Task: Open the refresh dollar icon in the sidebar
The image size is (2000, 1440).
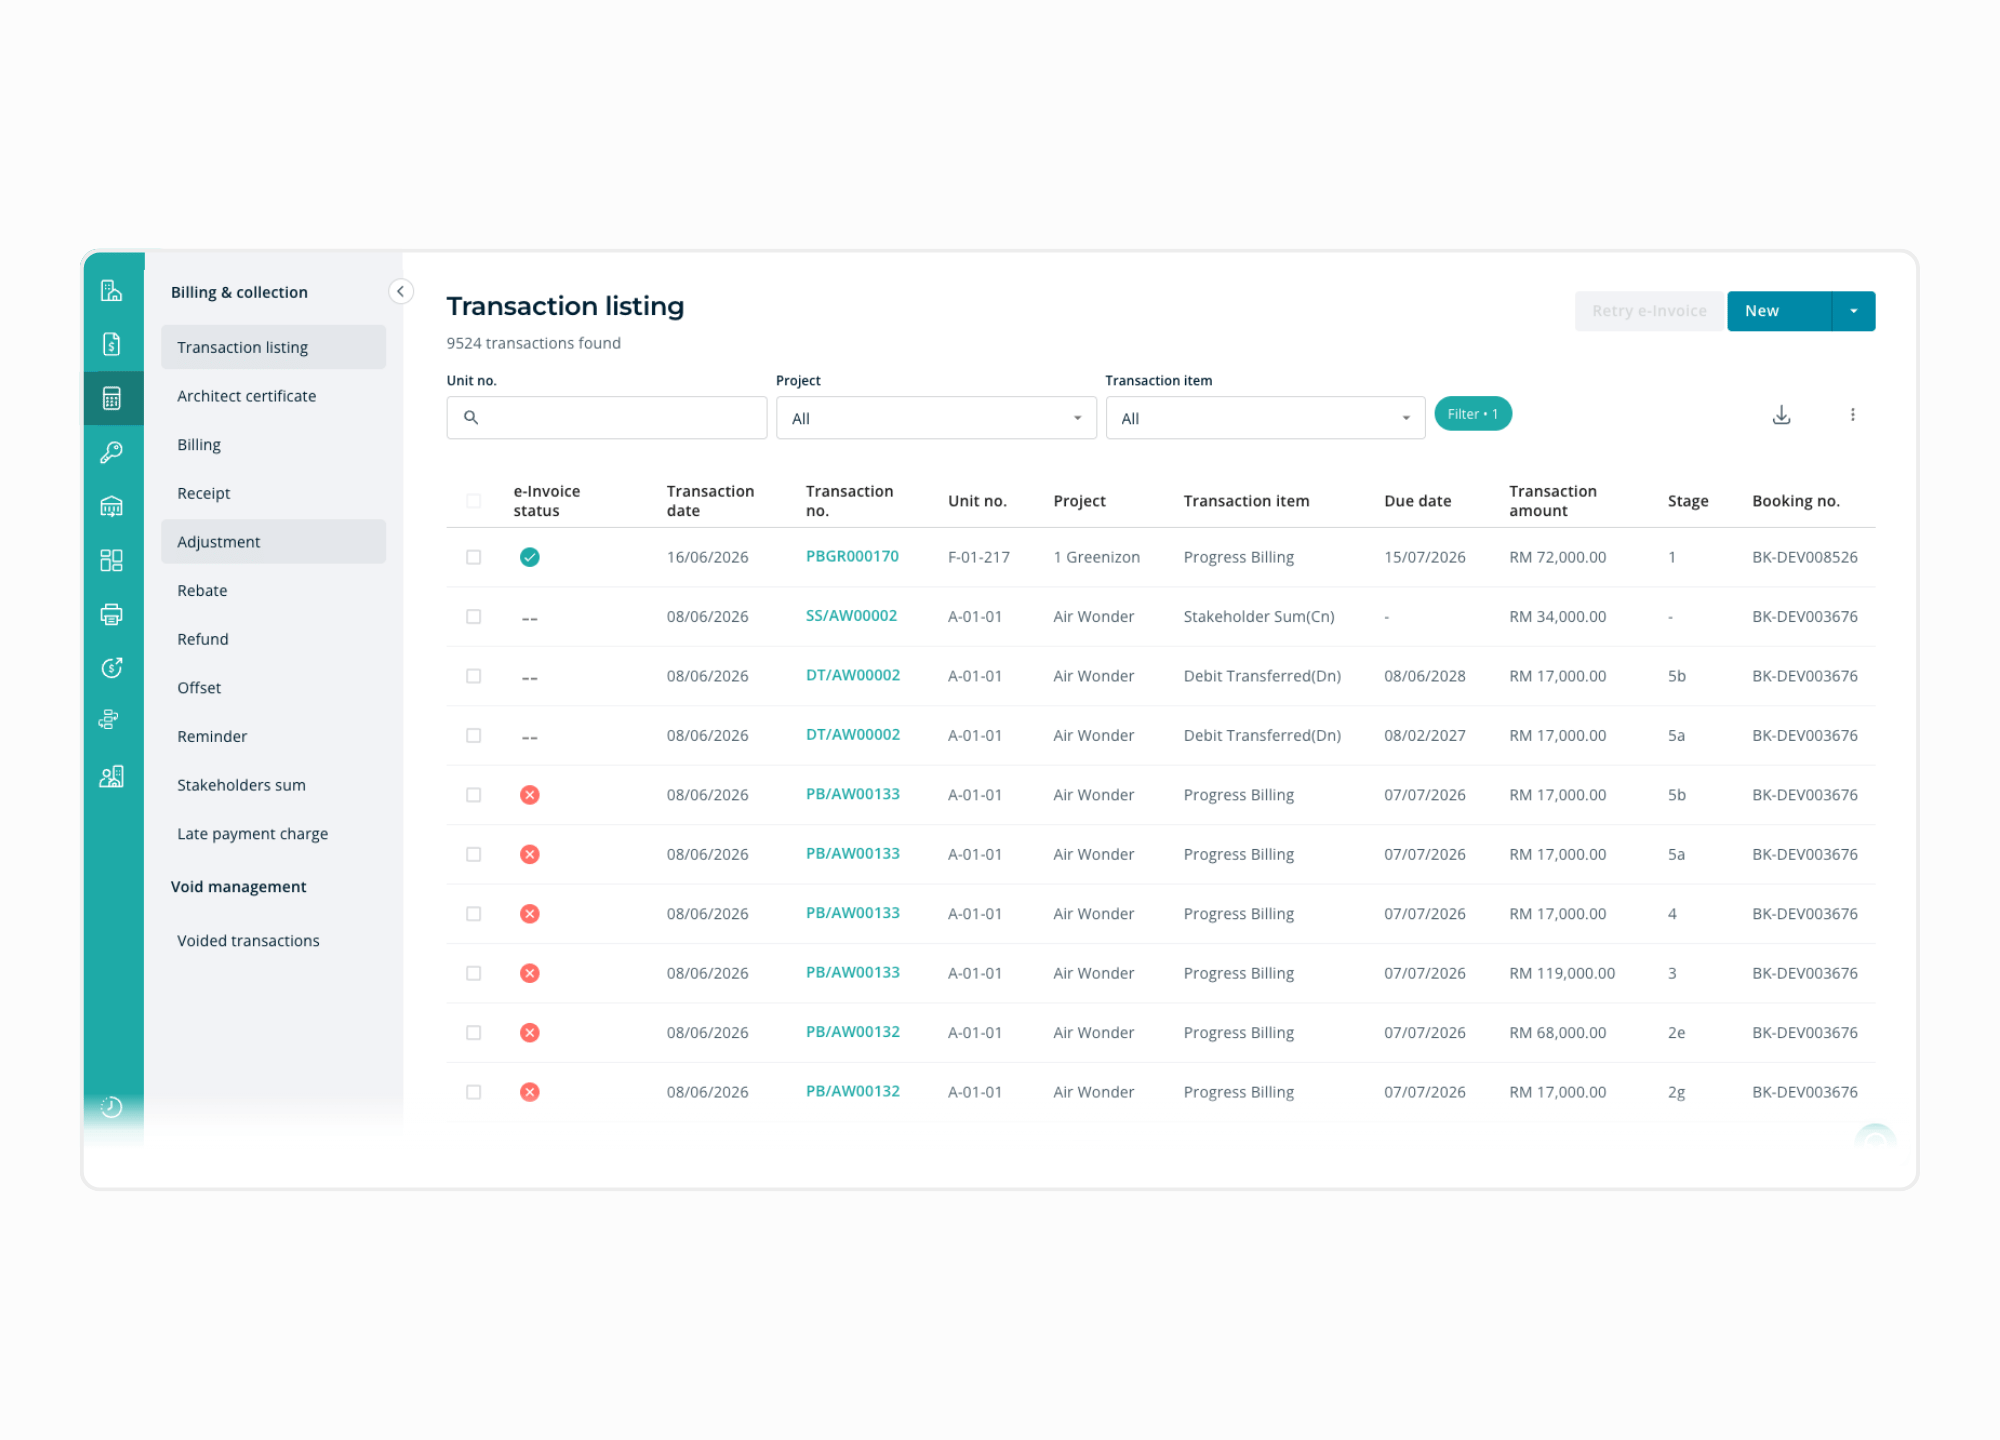Action: (x=111, y=667)
